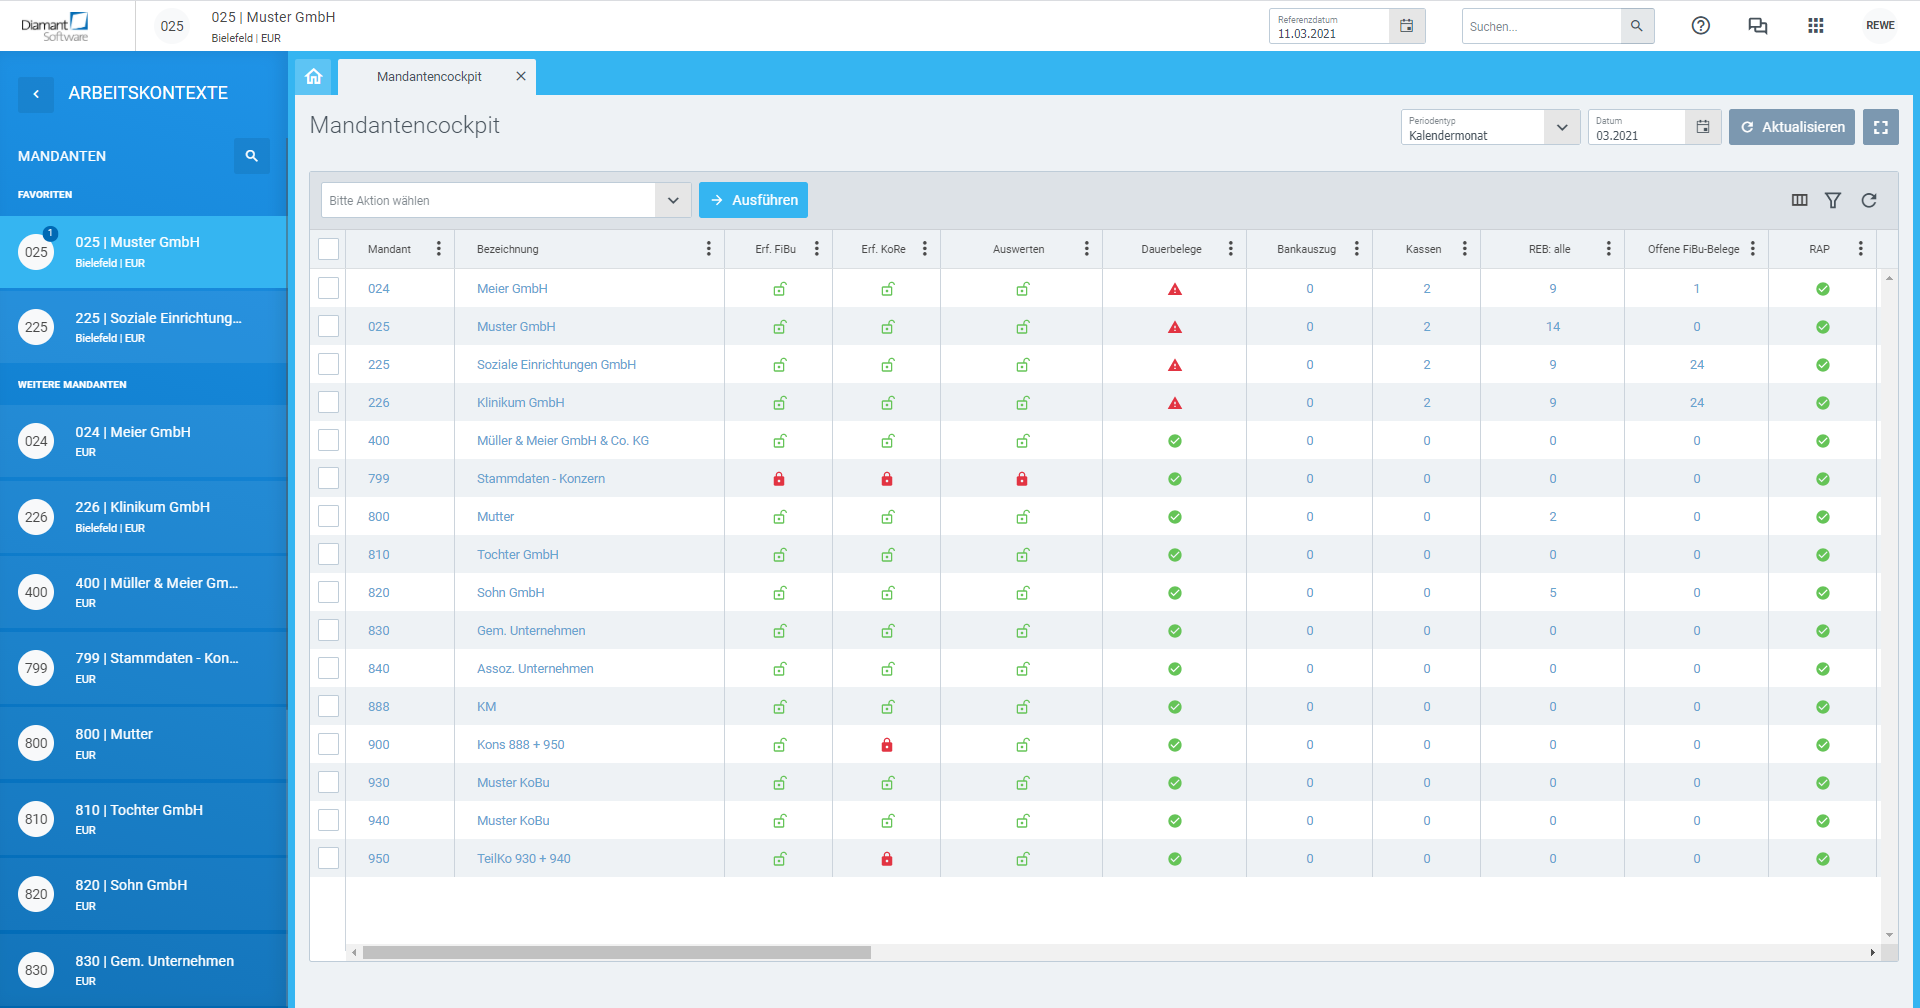Image resolution: width=1920 pixels, height=1008 pixels.
Task: Open the apps grid menu icon
Action: click(x=1816, y=26)
